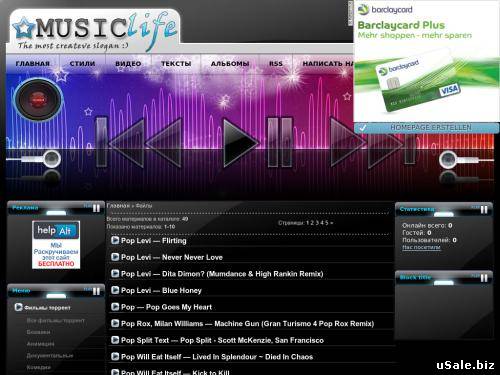Collapse the Реклама block with its pause icon

tap(96, 209)
